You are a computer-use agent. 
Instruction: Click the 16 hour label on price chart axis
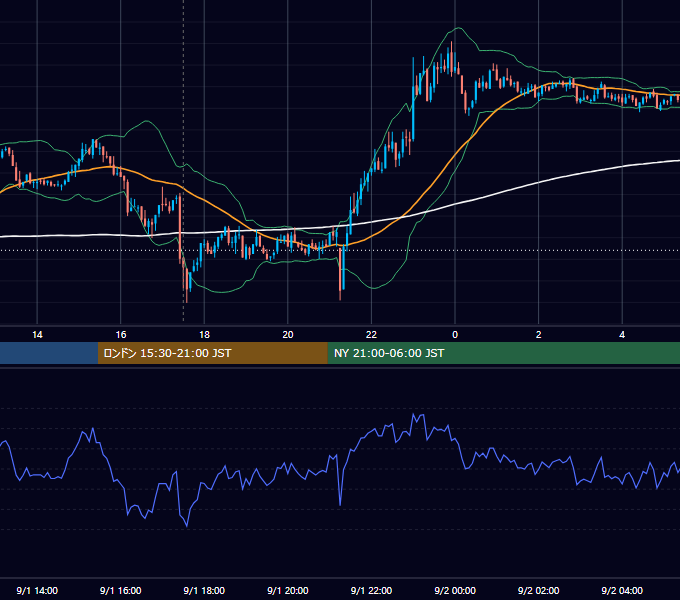[121, 335]
